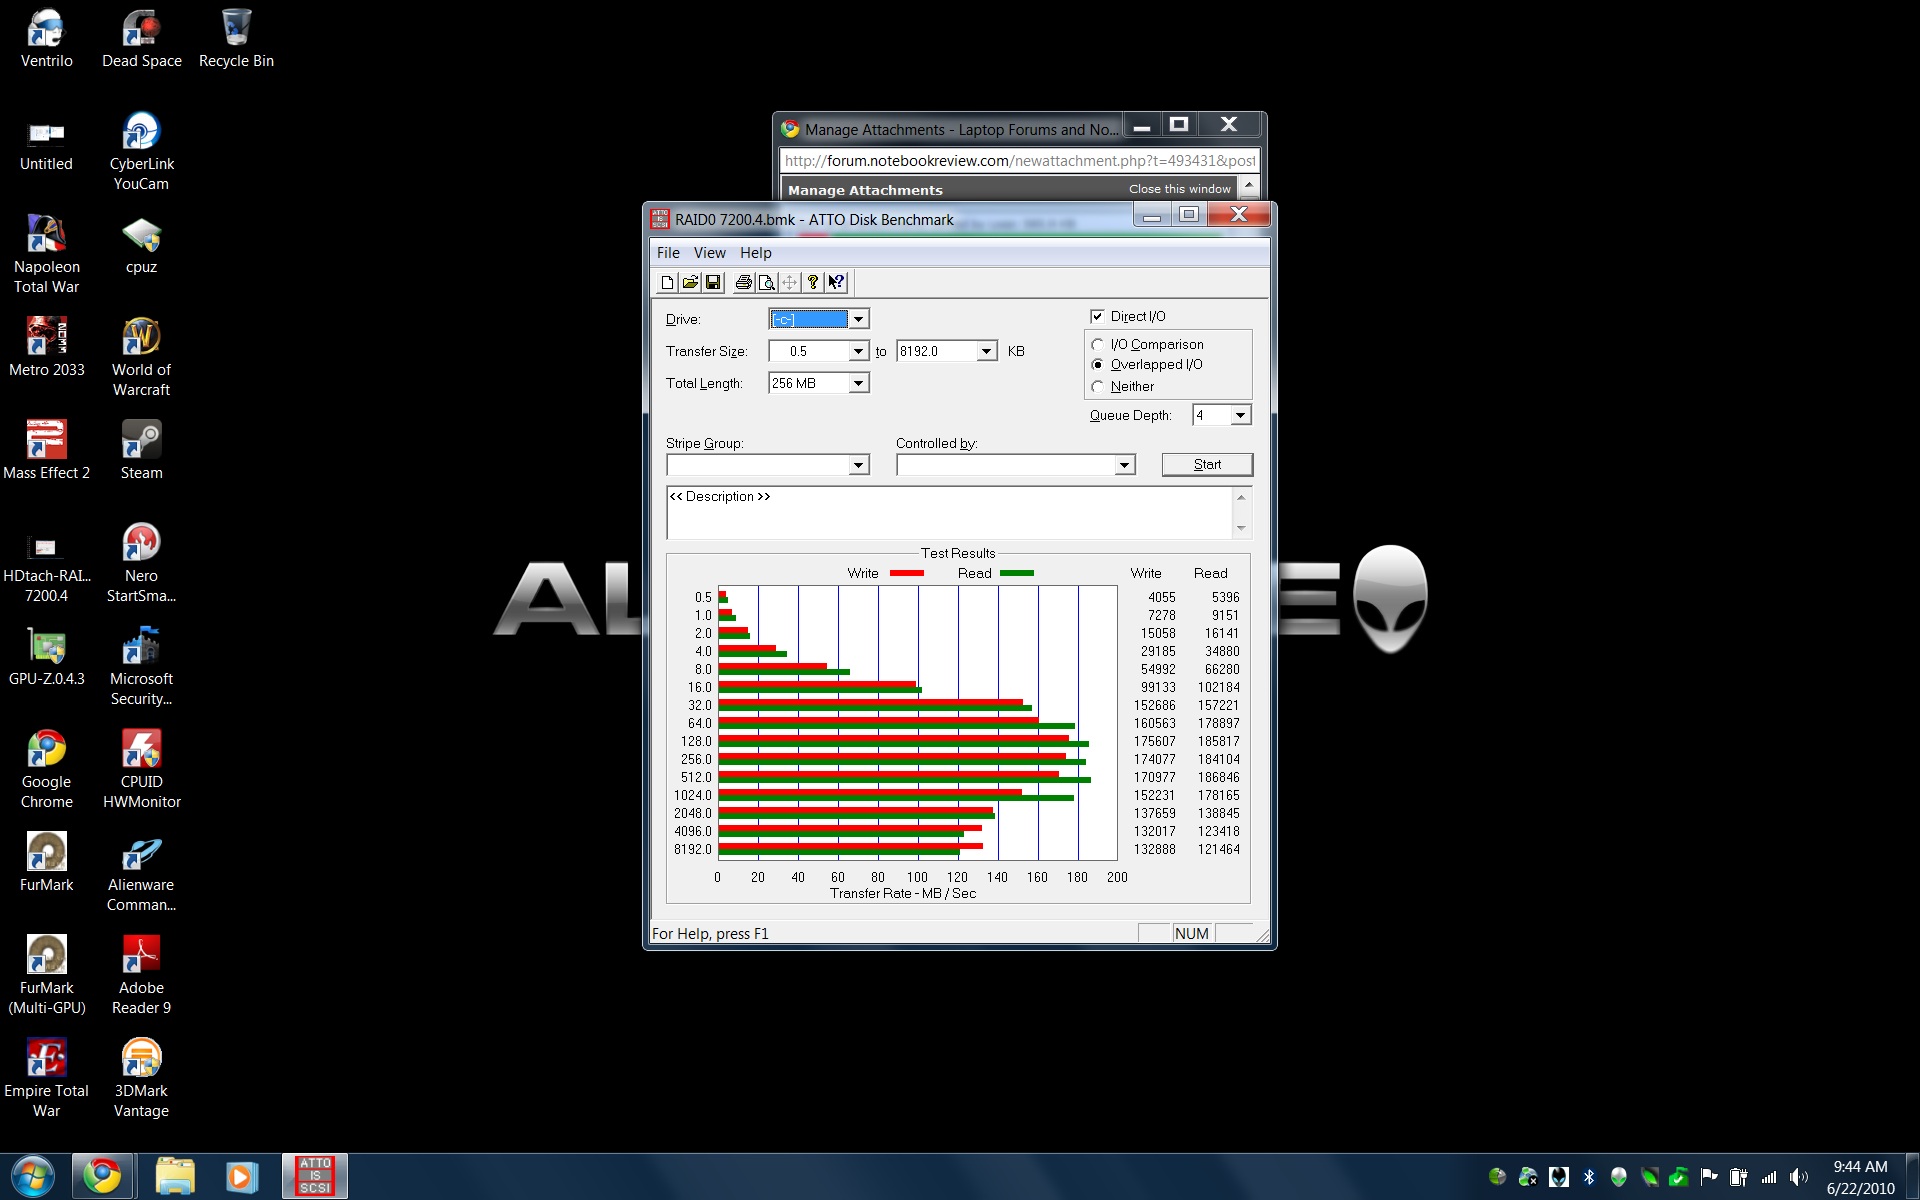Click the ATTO Disk Benchmark taskbar icon
The image size is (1920, 1200).
coord(315,1176)
